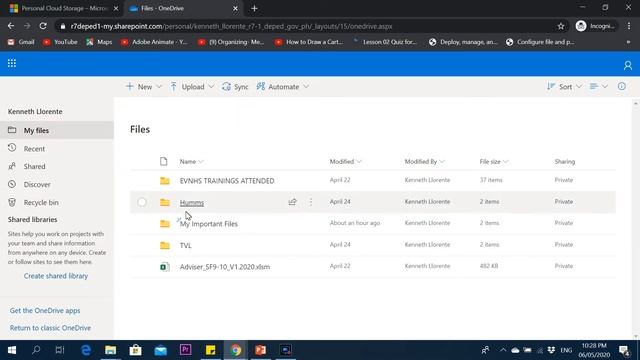
Task: Click the Sync toolbar button
Action: pyautogui.click(x=235, y=87)
